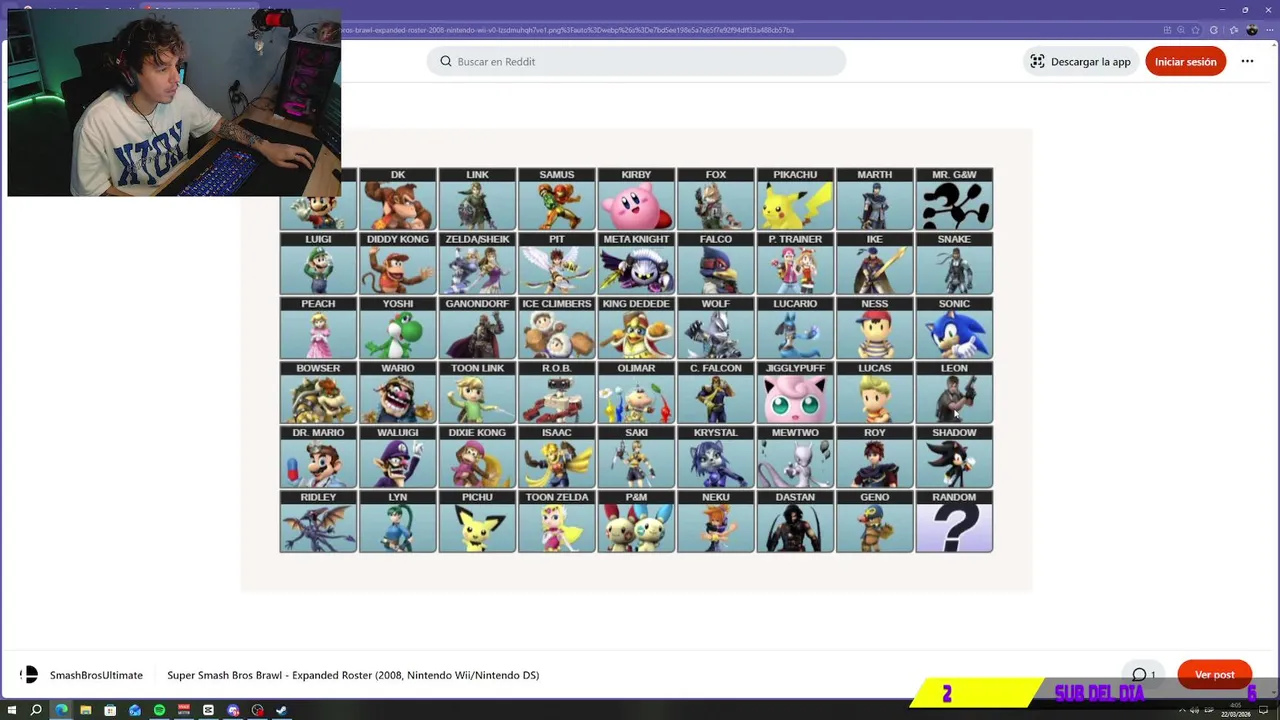
Task: Click the comment bubble icon
Action: [1139, 675]
